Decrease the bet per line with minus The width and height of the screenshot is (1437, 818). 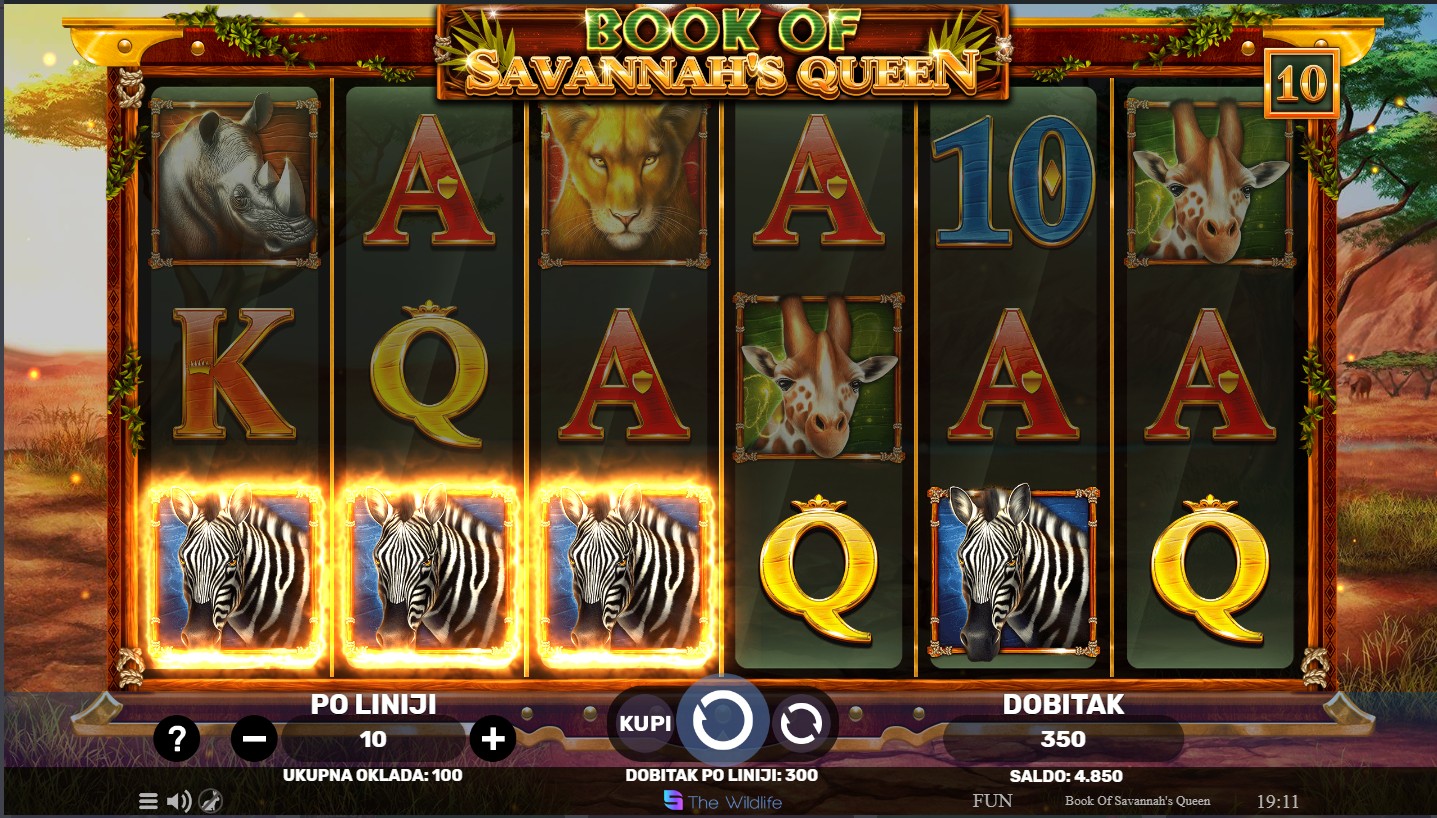pyautogui.click(x=254, y=740)
